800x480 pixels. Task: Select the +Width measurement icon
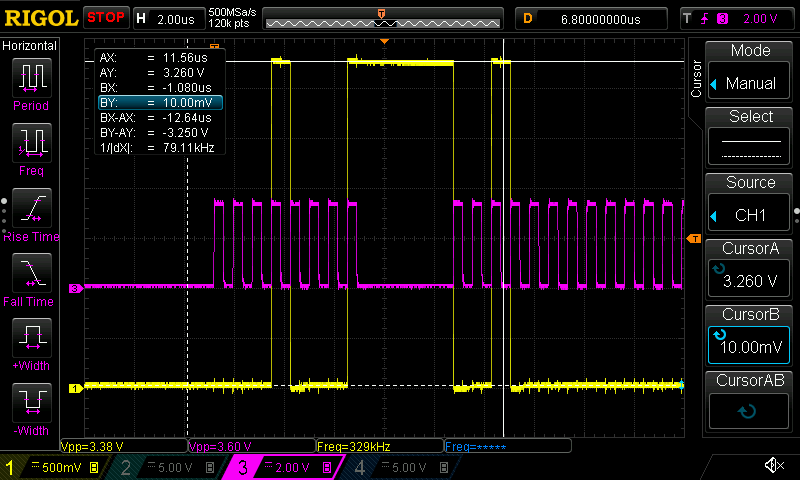click(x=32, y=338)
